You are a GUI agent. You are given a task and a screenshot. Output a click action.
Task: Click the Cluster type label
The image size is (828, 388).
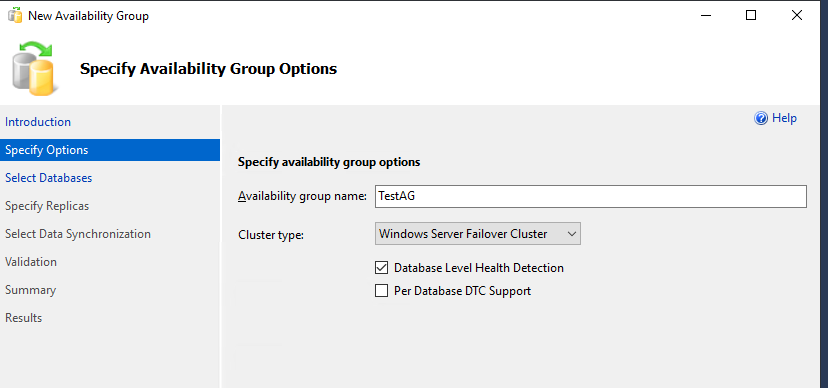[x=271, y=234]
